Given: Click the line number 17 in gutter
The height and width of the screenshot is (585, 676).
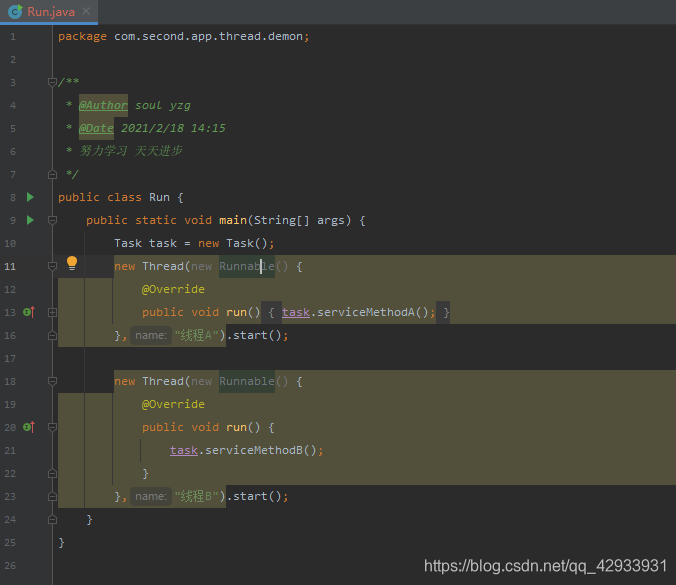Looking at the screenshot, I should pyautogui.click(x=10, y=358).
